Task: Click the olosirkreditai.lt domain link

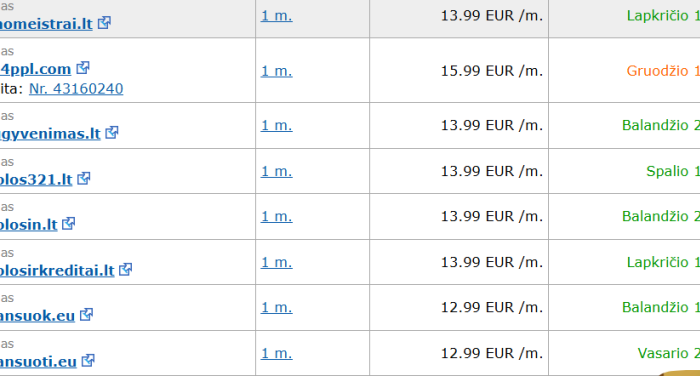Action: click(57, 270)
